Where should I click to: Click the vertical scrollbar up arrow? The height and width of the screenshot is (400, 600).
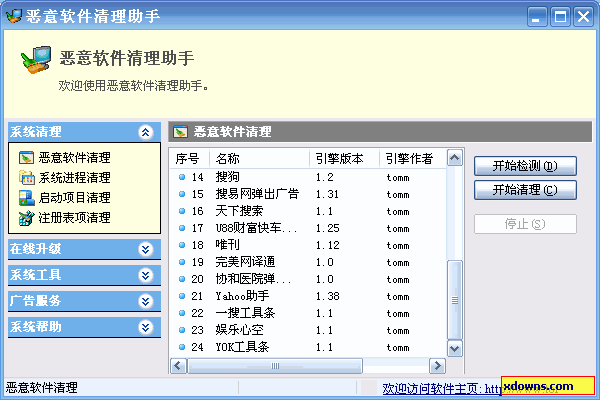455,158
